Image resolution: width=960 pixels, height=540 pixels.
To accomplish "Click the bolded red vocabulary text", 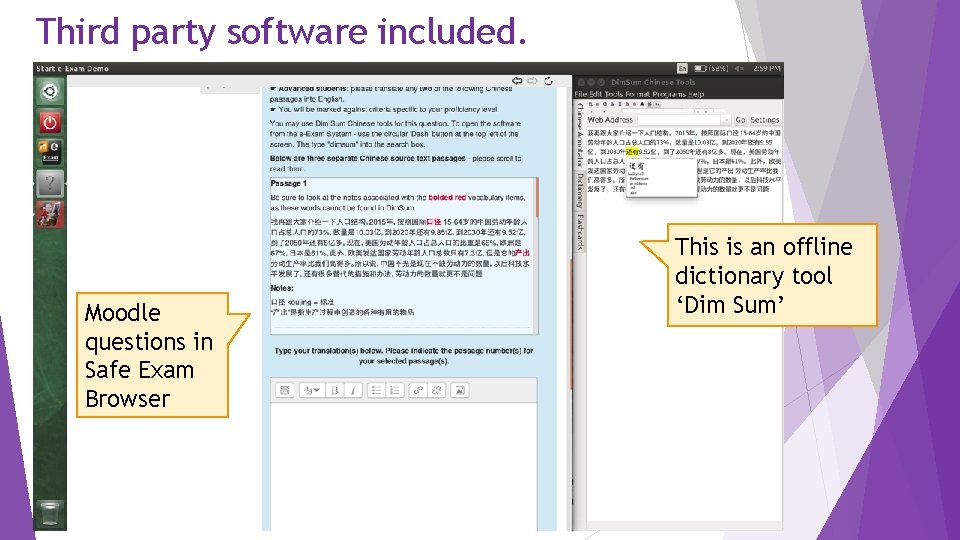I will [x=447, y=198].
